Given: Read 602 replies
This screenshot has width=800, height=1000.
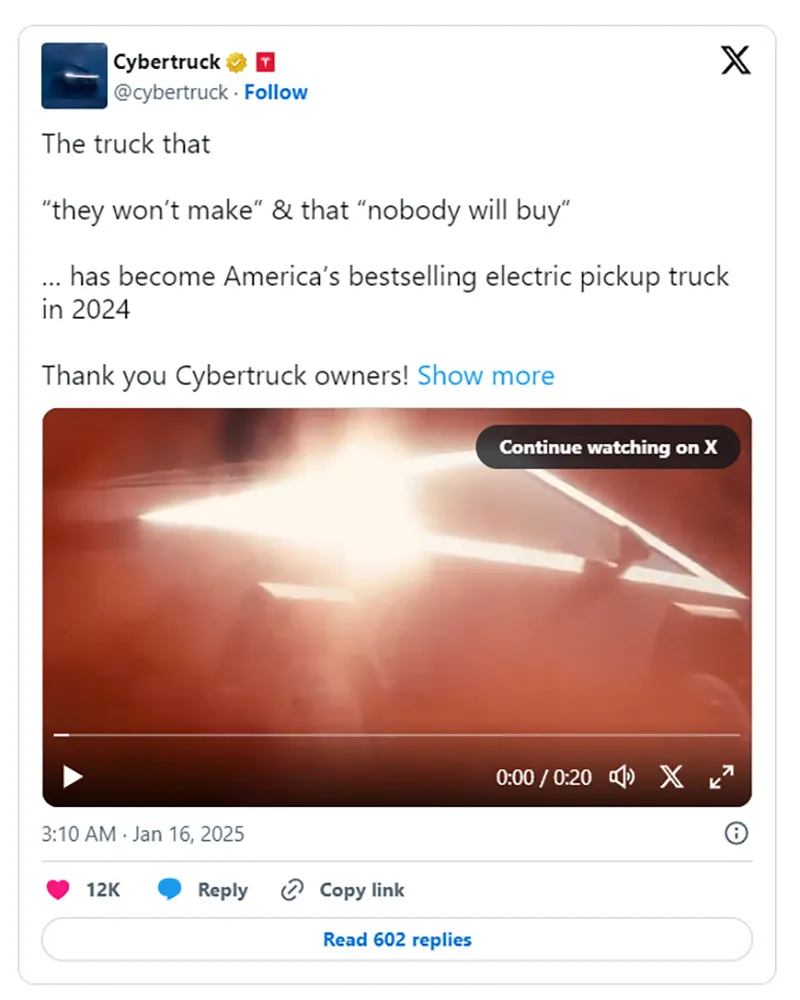Looking at the screenshot, I should click(397, 940).
